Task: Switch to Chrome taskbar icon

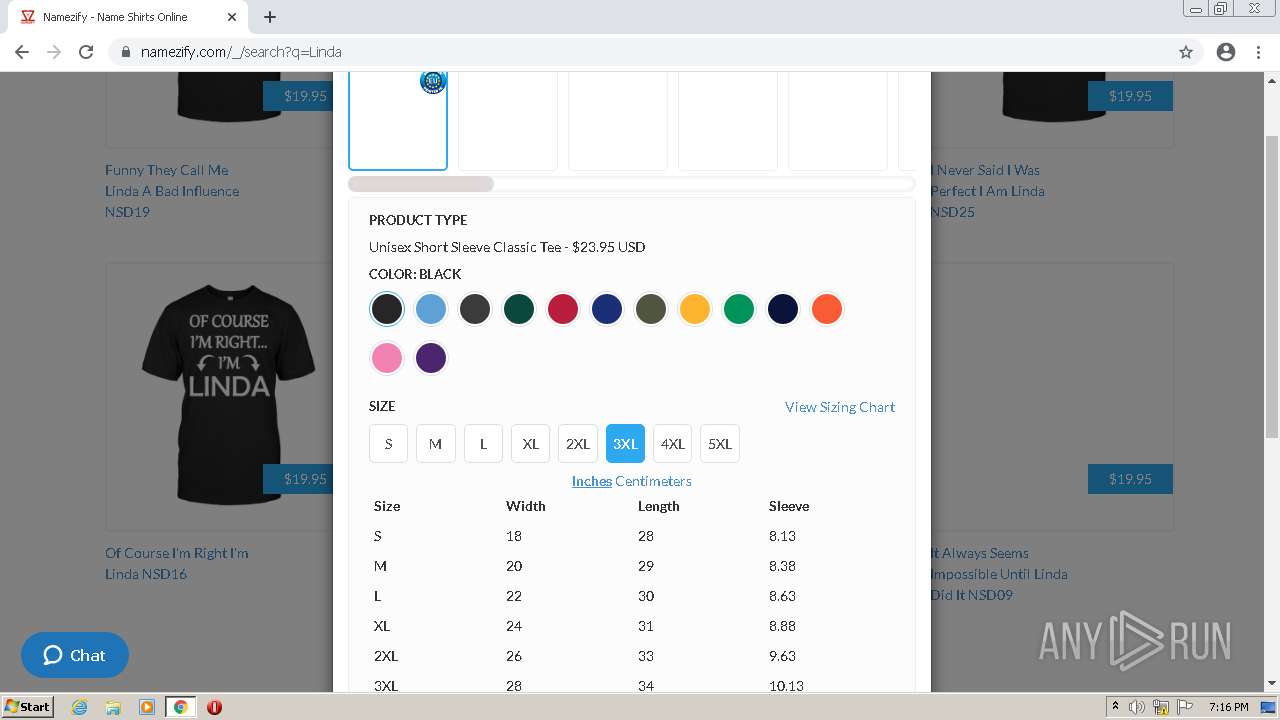Action: pyautogui.click(x=180, y=707)
